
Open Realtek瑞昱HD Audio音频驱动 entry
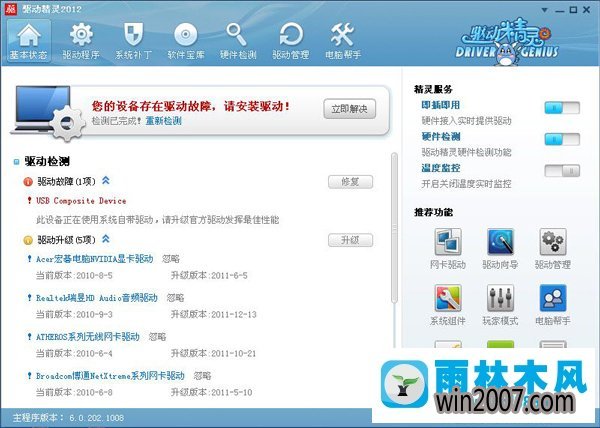pyautogui.click(x=97, y=298)
